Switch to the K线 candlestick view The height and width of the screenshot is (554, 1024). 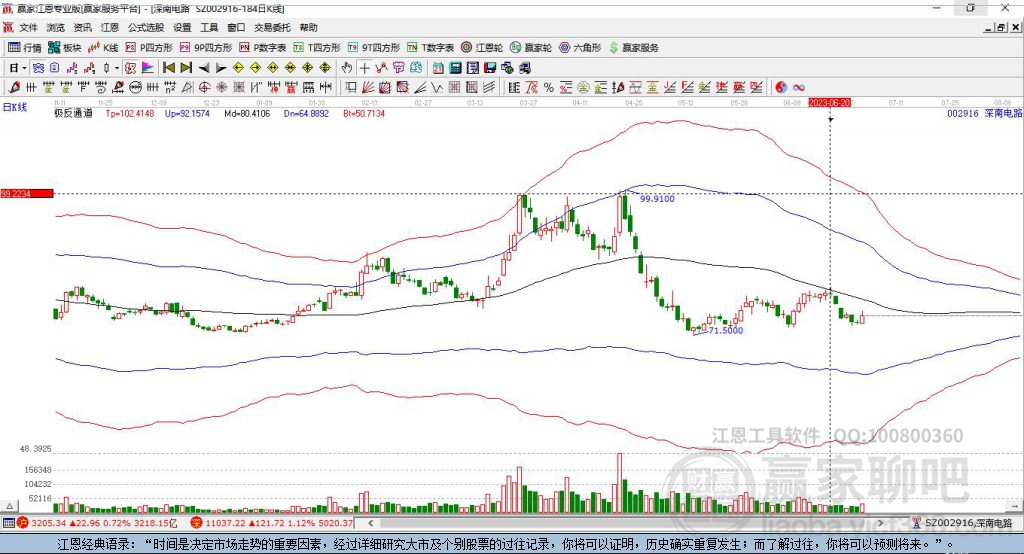tap(103, 48)
